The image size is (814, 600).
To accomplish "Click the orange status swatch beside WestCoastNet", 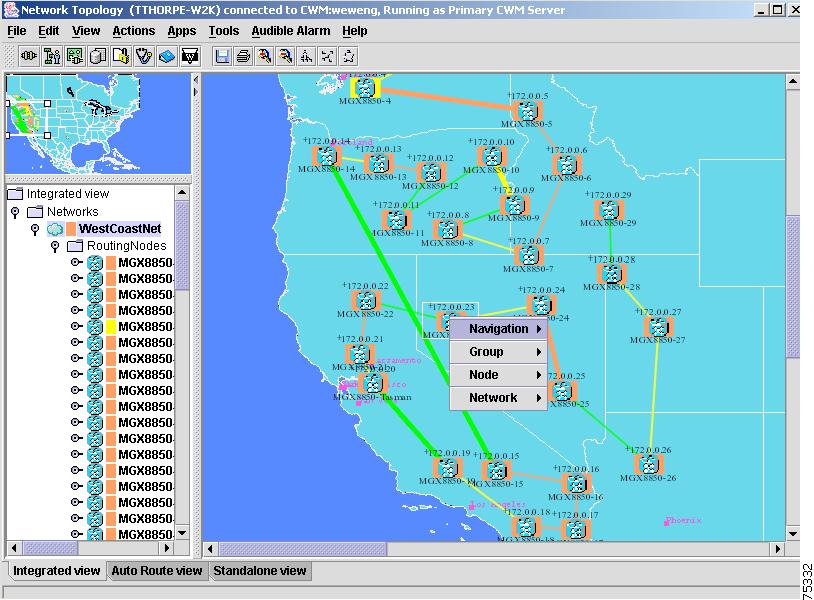I will point(71,229).
